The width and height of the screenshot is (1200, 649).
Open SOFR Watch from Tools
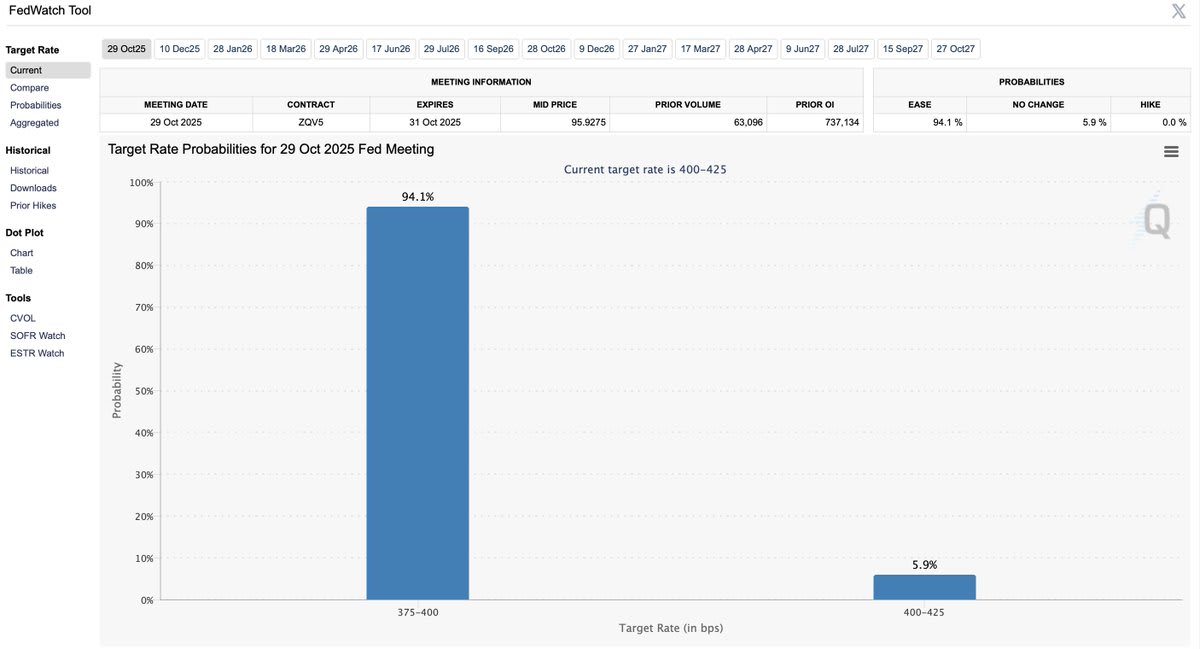pos(37,335)
